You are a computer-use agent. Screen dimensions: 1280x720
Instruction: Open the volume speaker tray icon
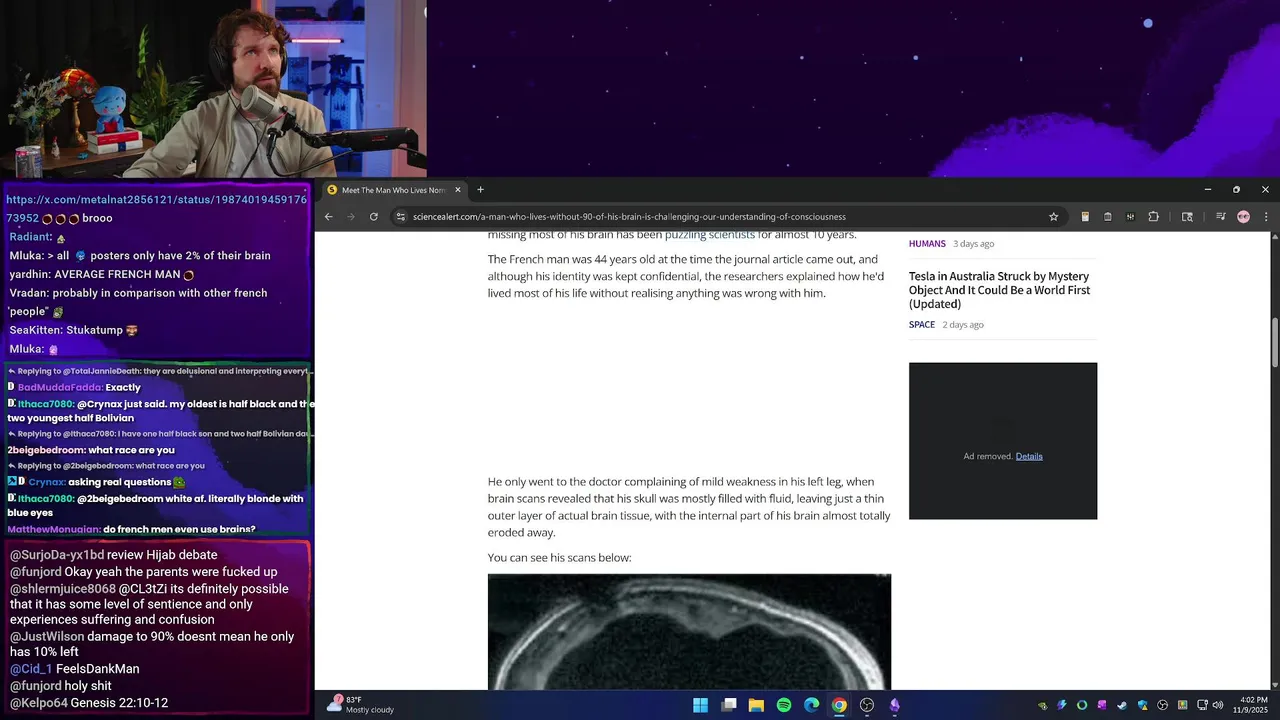1218,705
